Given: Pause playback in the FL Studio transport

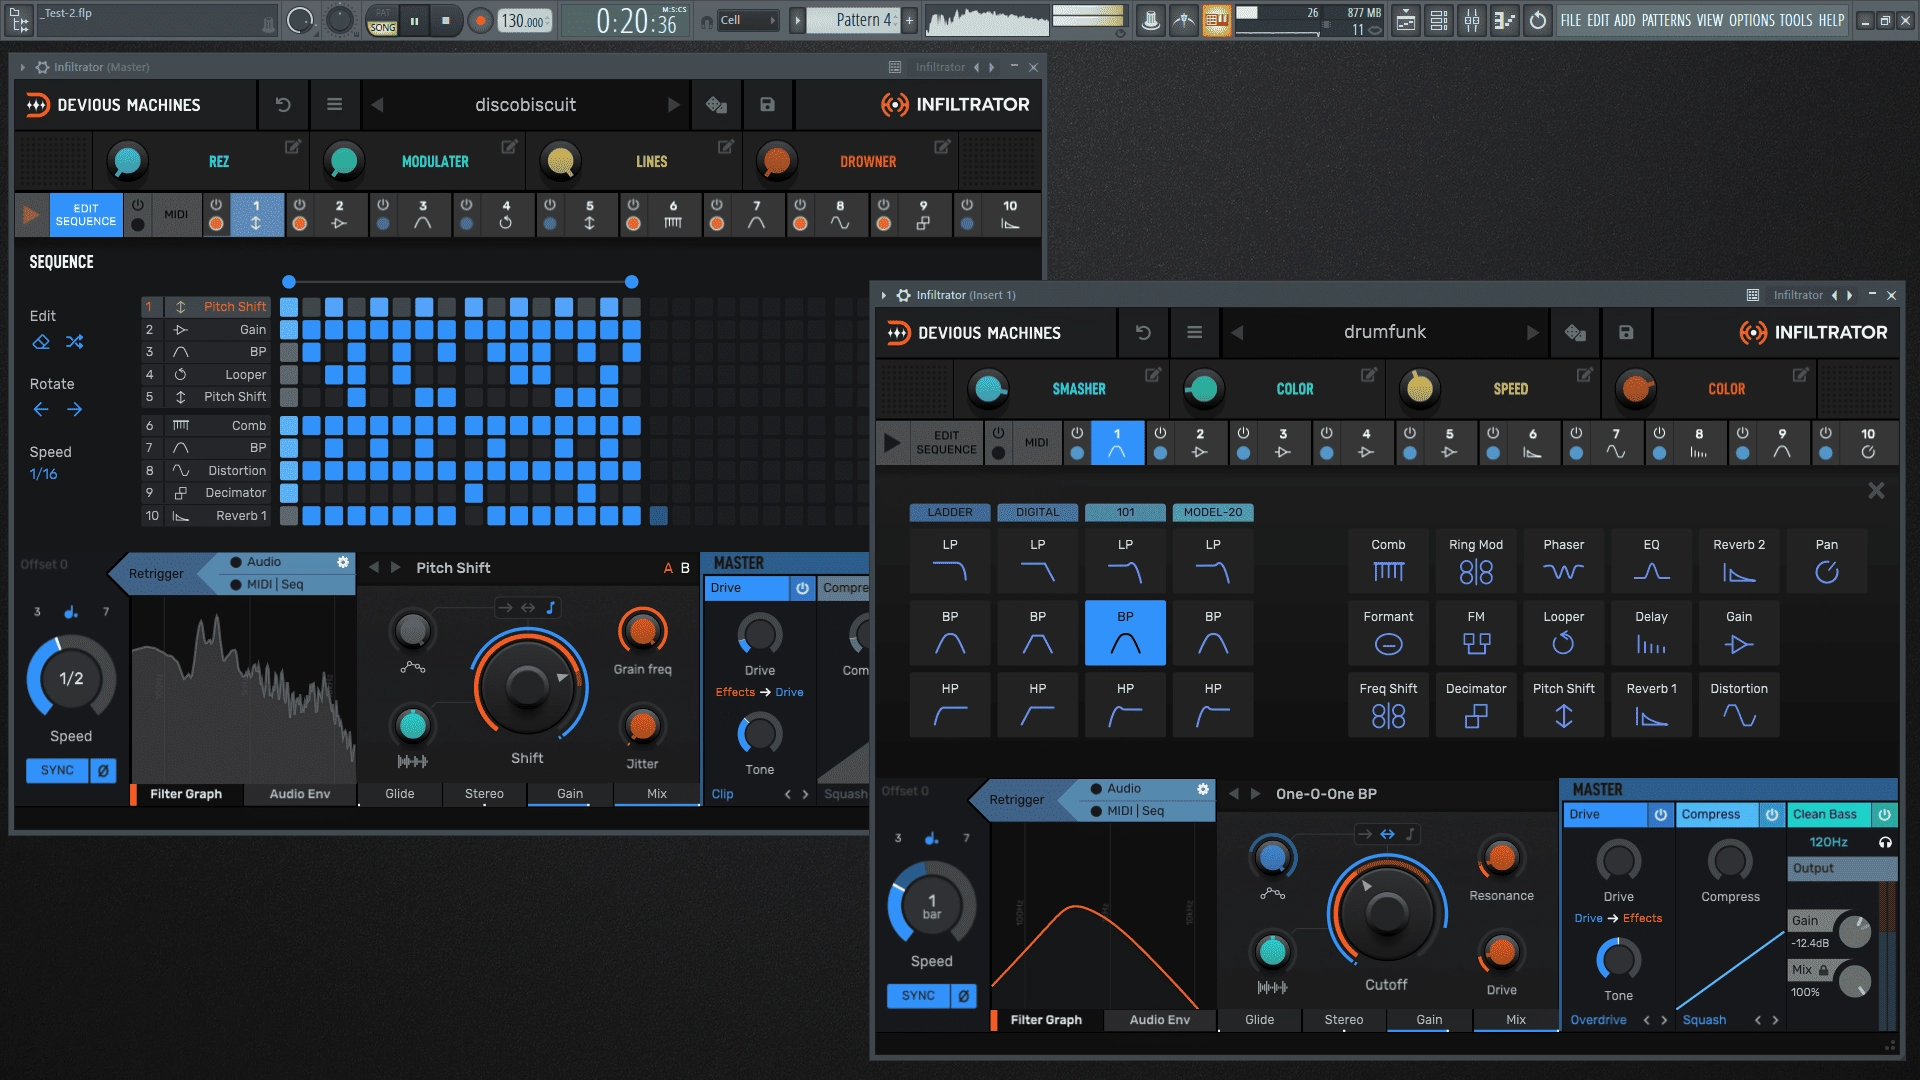Looking at the screenshot, I should click(414, 20).
